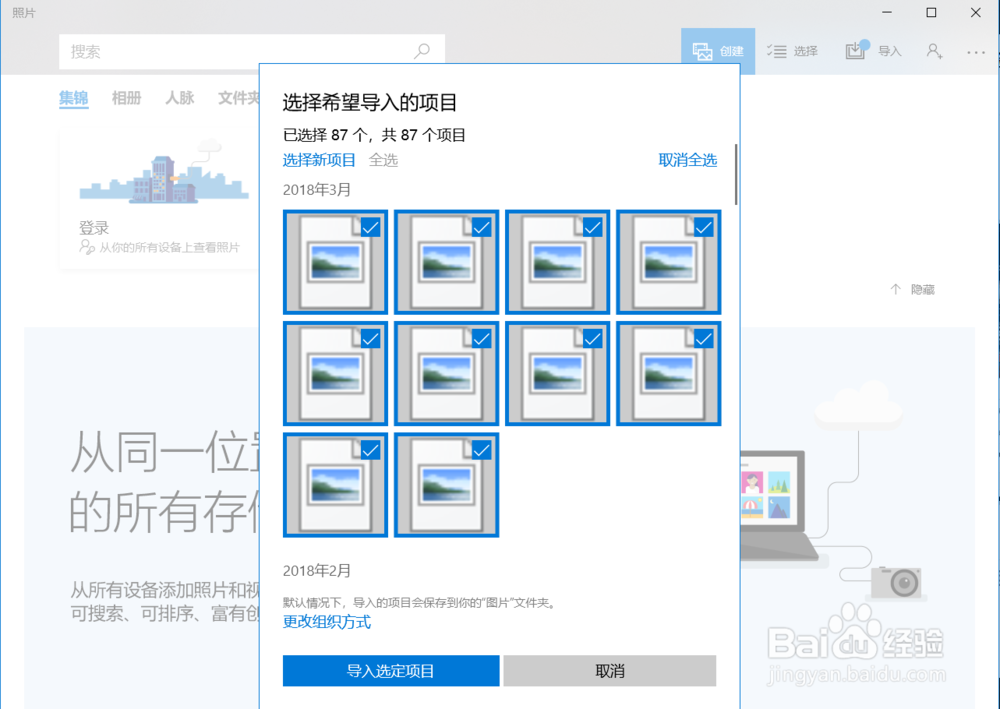Uncheck second row, first image checkbox
The height and width of the screenshot is (709, 1000).
(371, 339)
